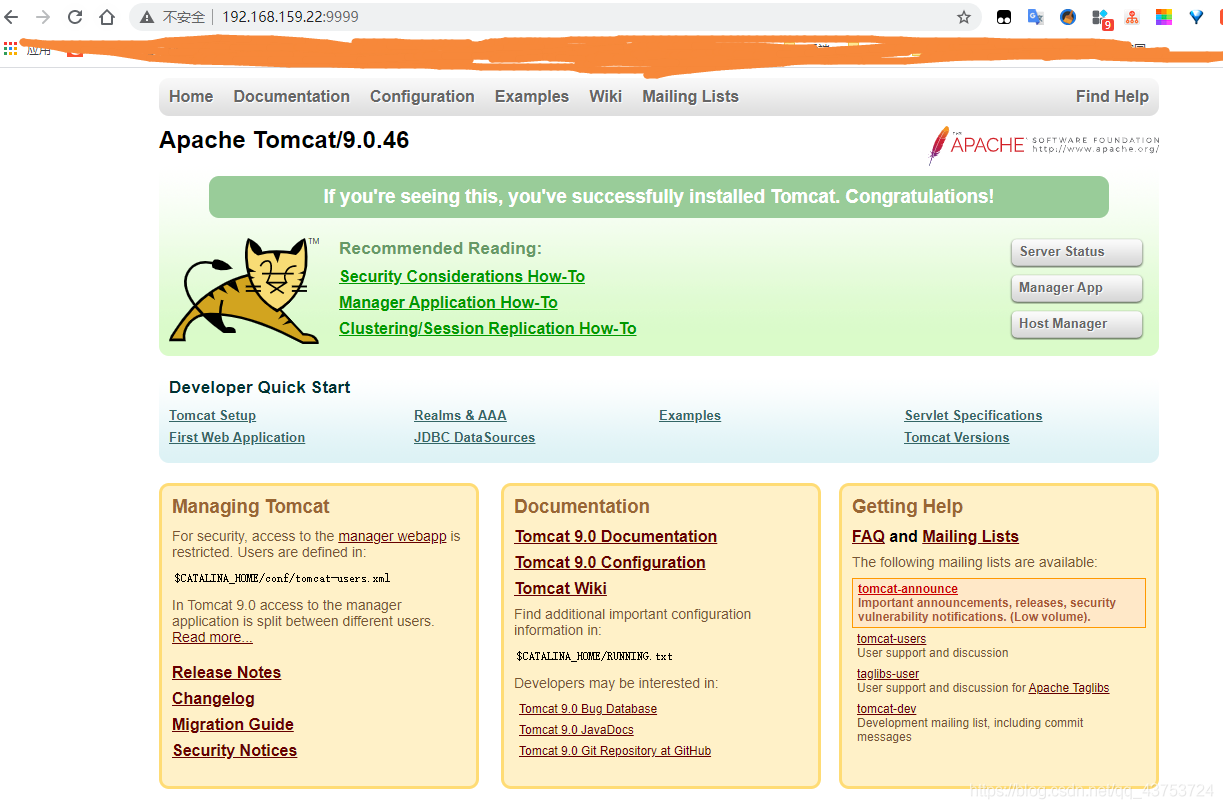Click the Manager App button
This screenshot has height=809, width=1223.
point(1077,288)
